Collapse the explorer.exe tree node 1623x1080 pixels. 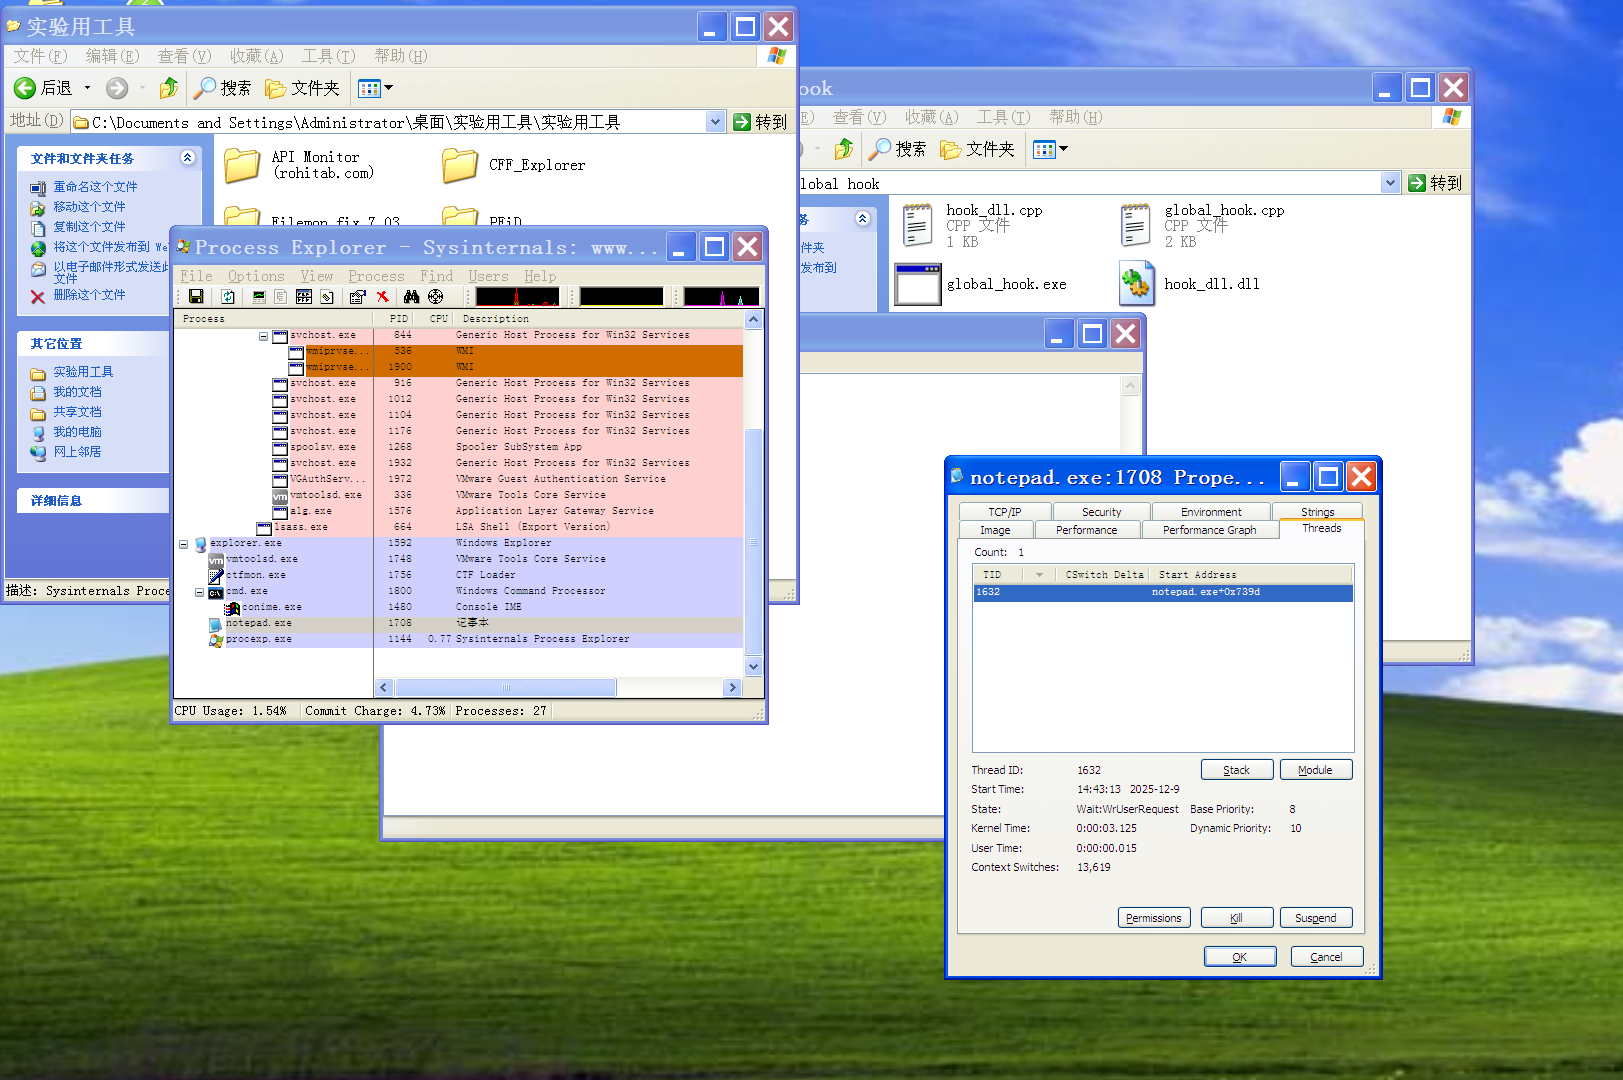pyautogui.click(x=184, y=544)
